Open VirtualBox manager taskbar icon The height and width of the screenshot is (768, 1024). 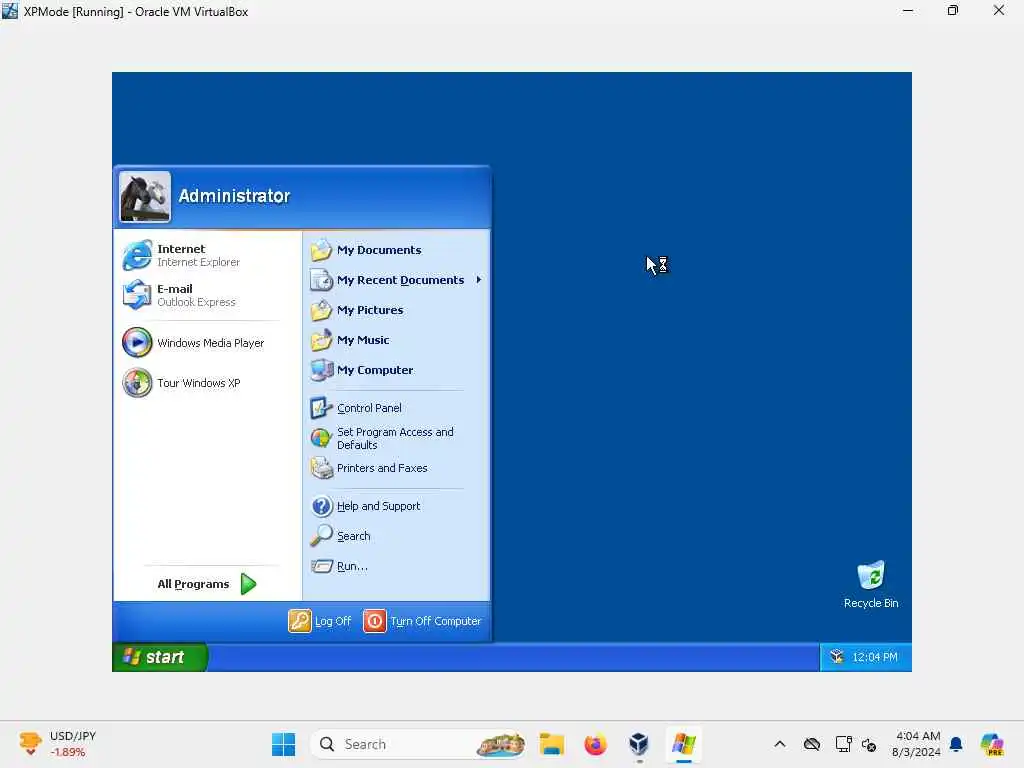click(x=639, y=744)
